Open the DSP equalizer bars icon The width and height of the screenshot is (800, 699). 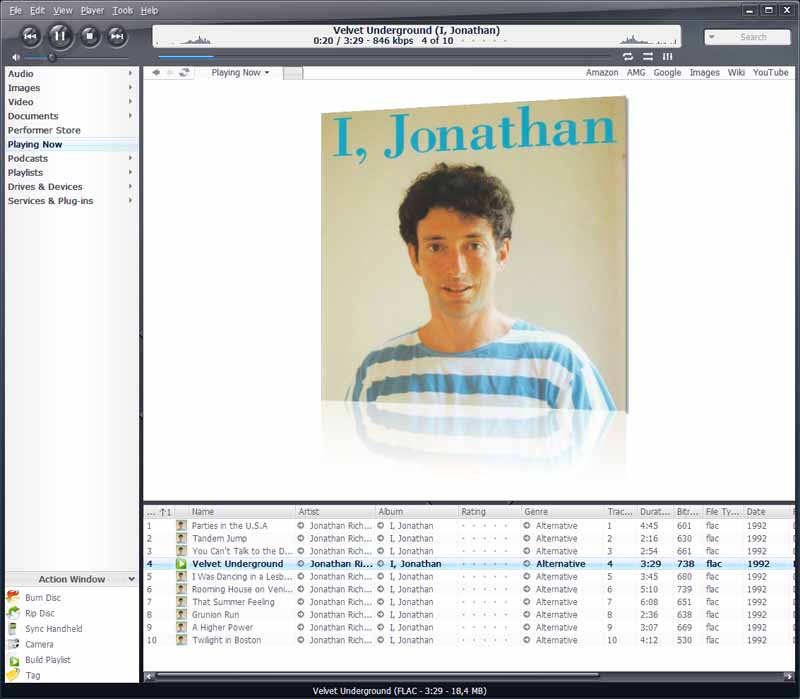667,57
